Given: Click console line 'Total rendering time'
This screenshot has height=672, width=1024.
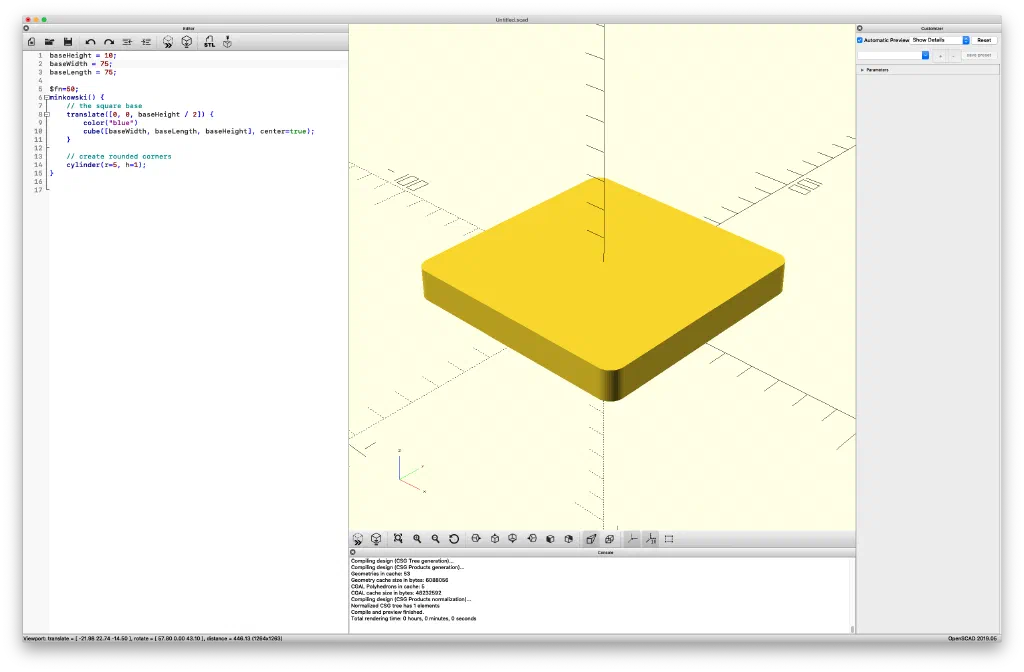Looking at the screenshot, I should click(413, 618).
